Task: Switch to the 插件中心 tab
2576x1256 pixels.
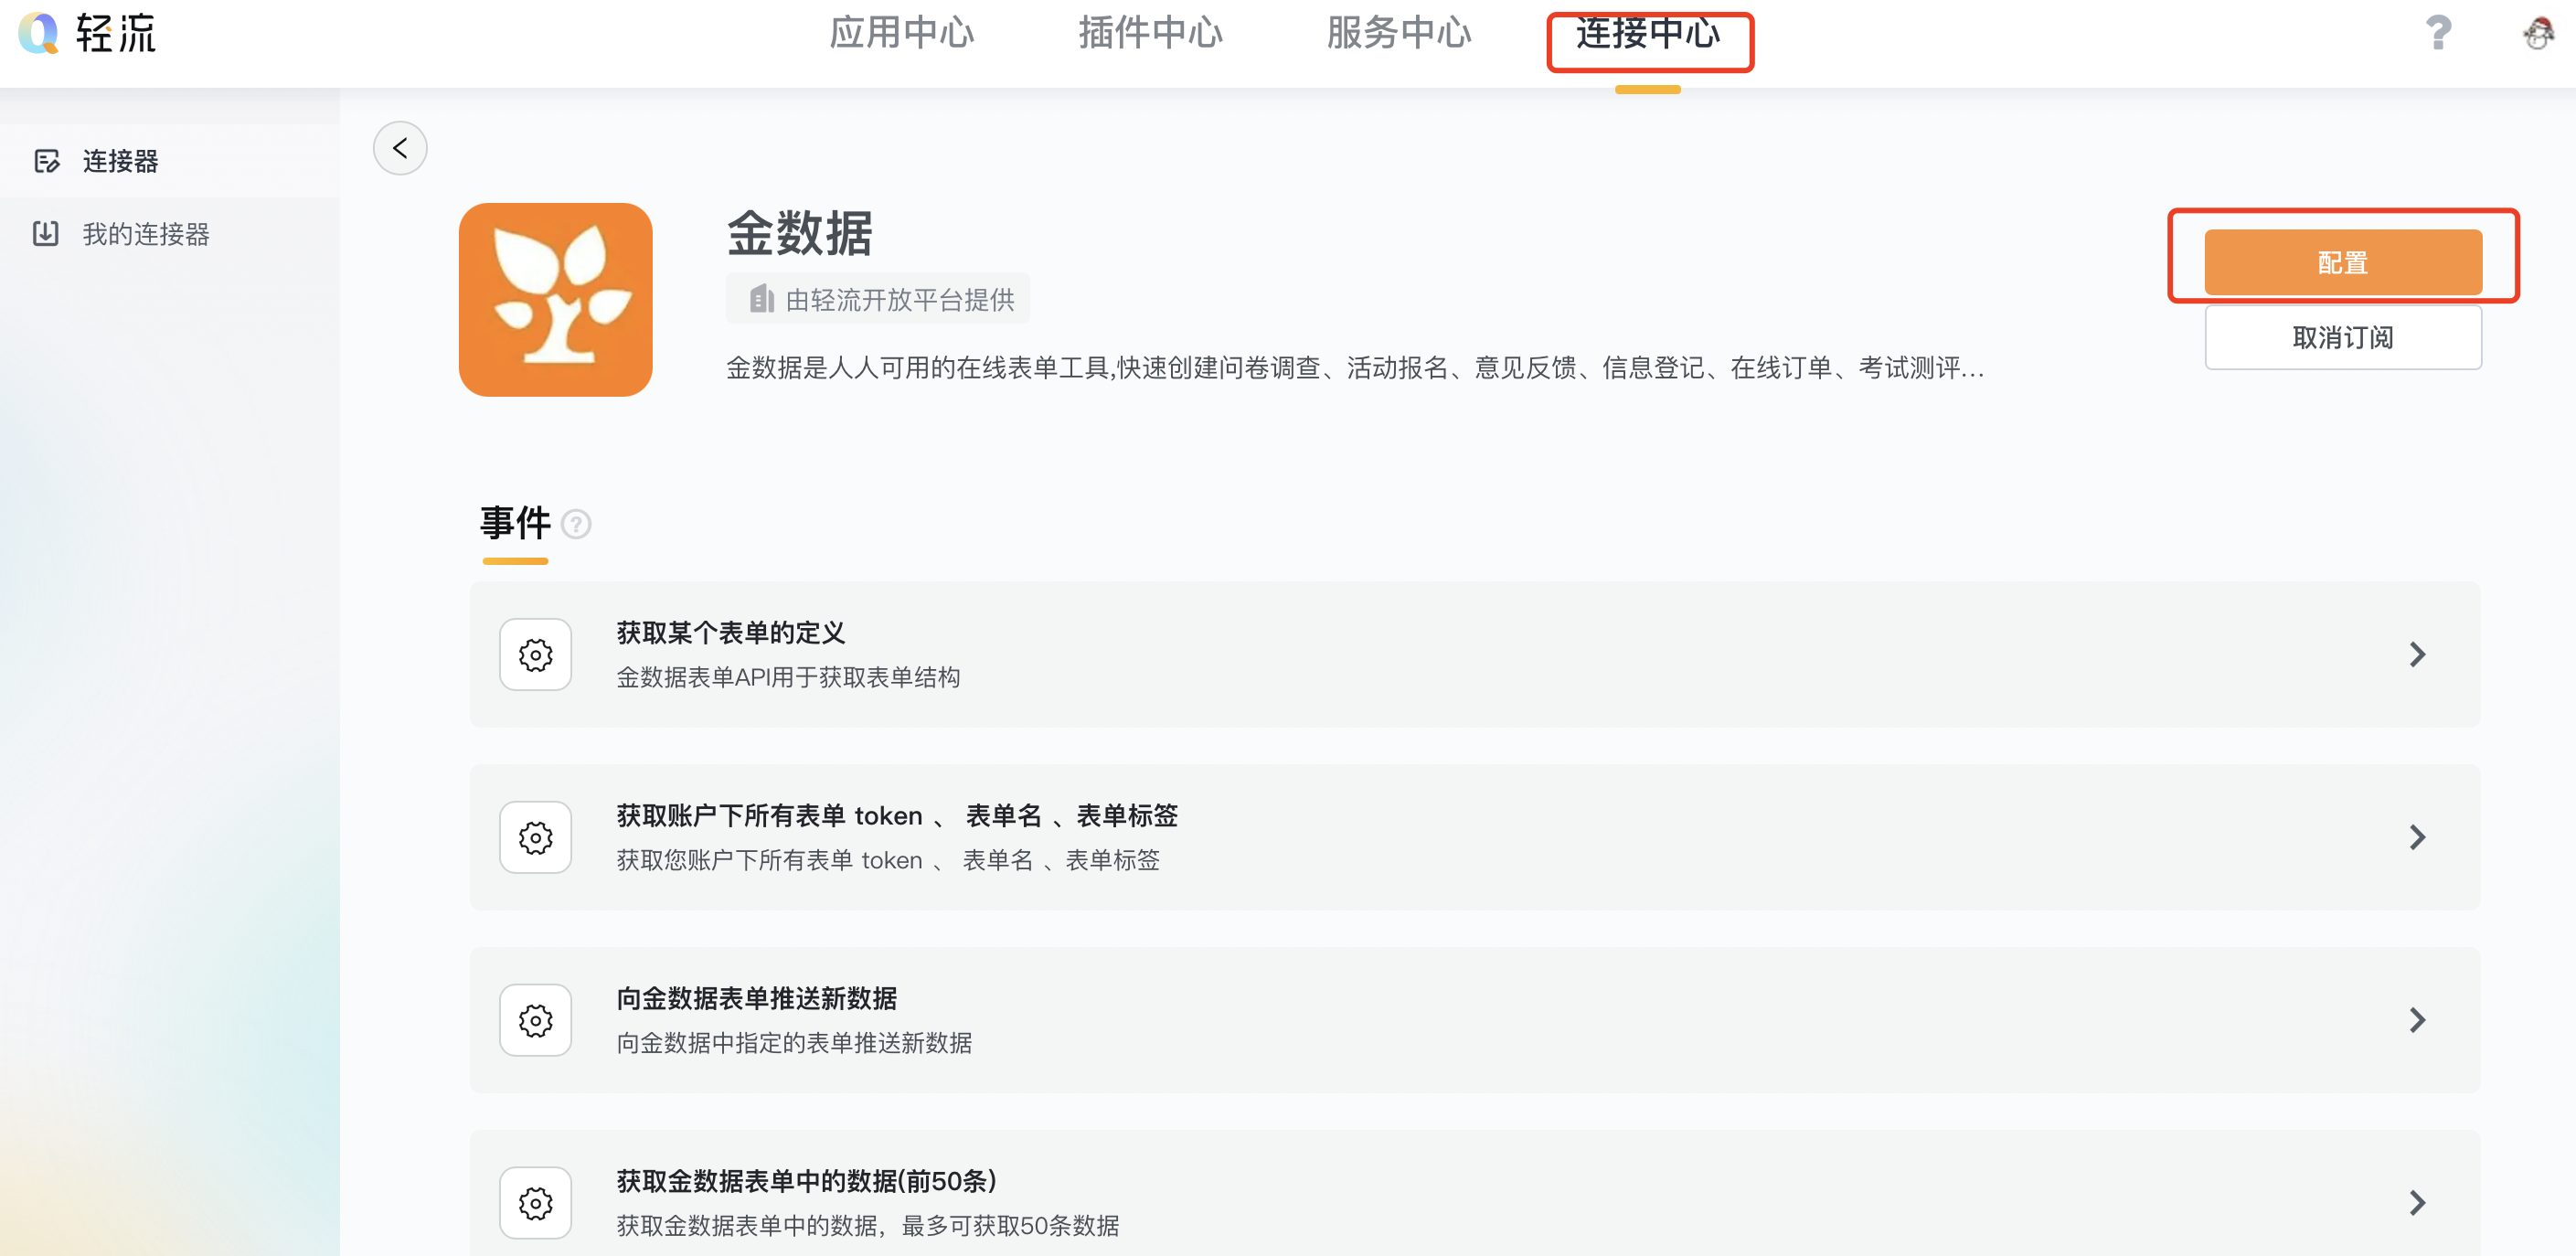Action: 1150,34
